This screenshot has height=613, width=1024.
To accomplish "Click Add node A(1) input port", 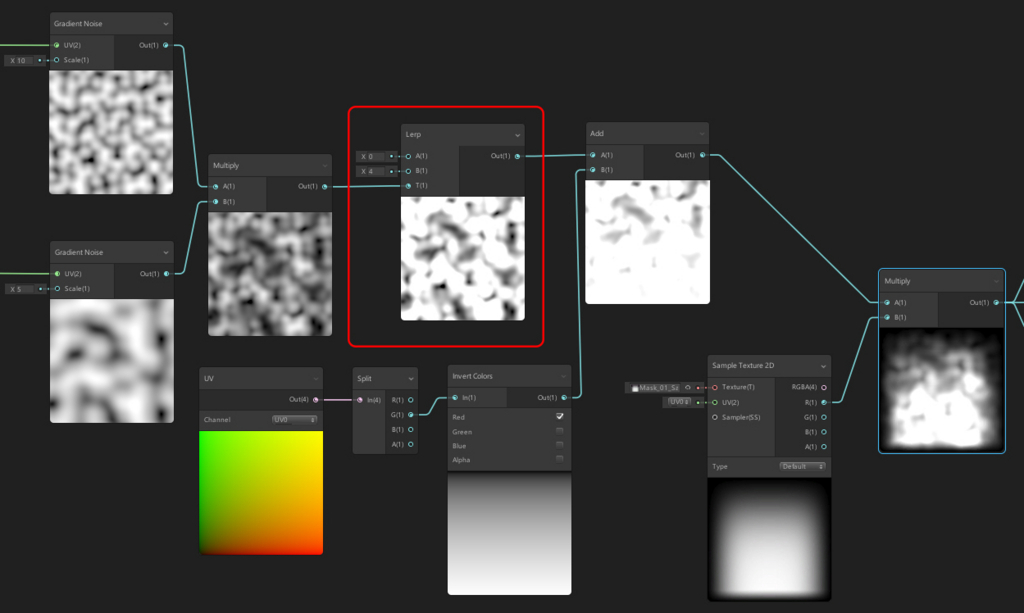I will (593, 155).
